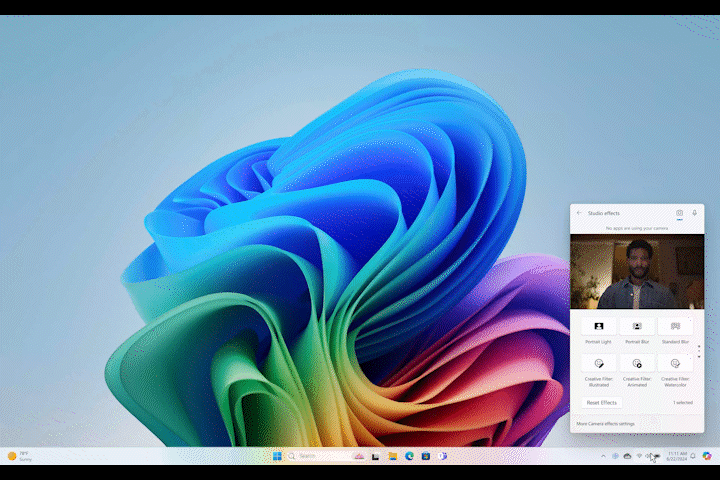The image size is (720, 480).
Task: Go back from Studio effects panel
Action: point(579,213)
